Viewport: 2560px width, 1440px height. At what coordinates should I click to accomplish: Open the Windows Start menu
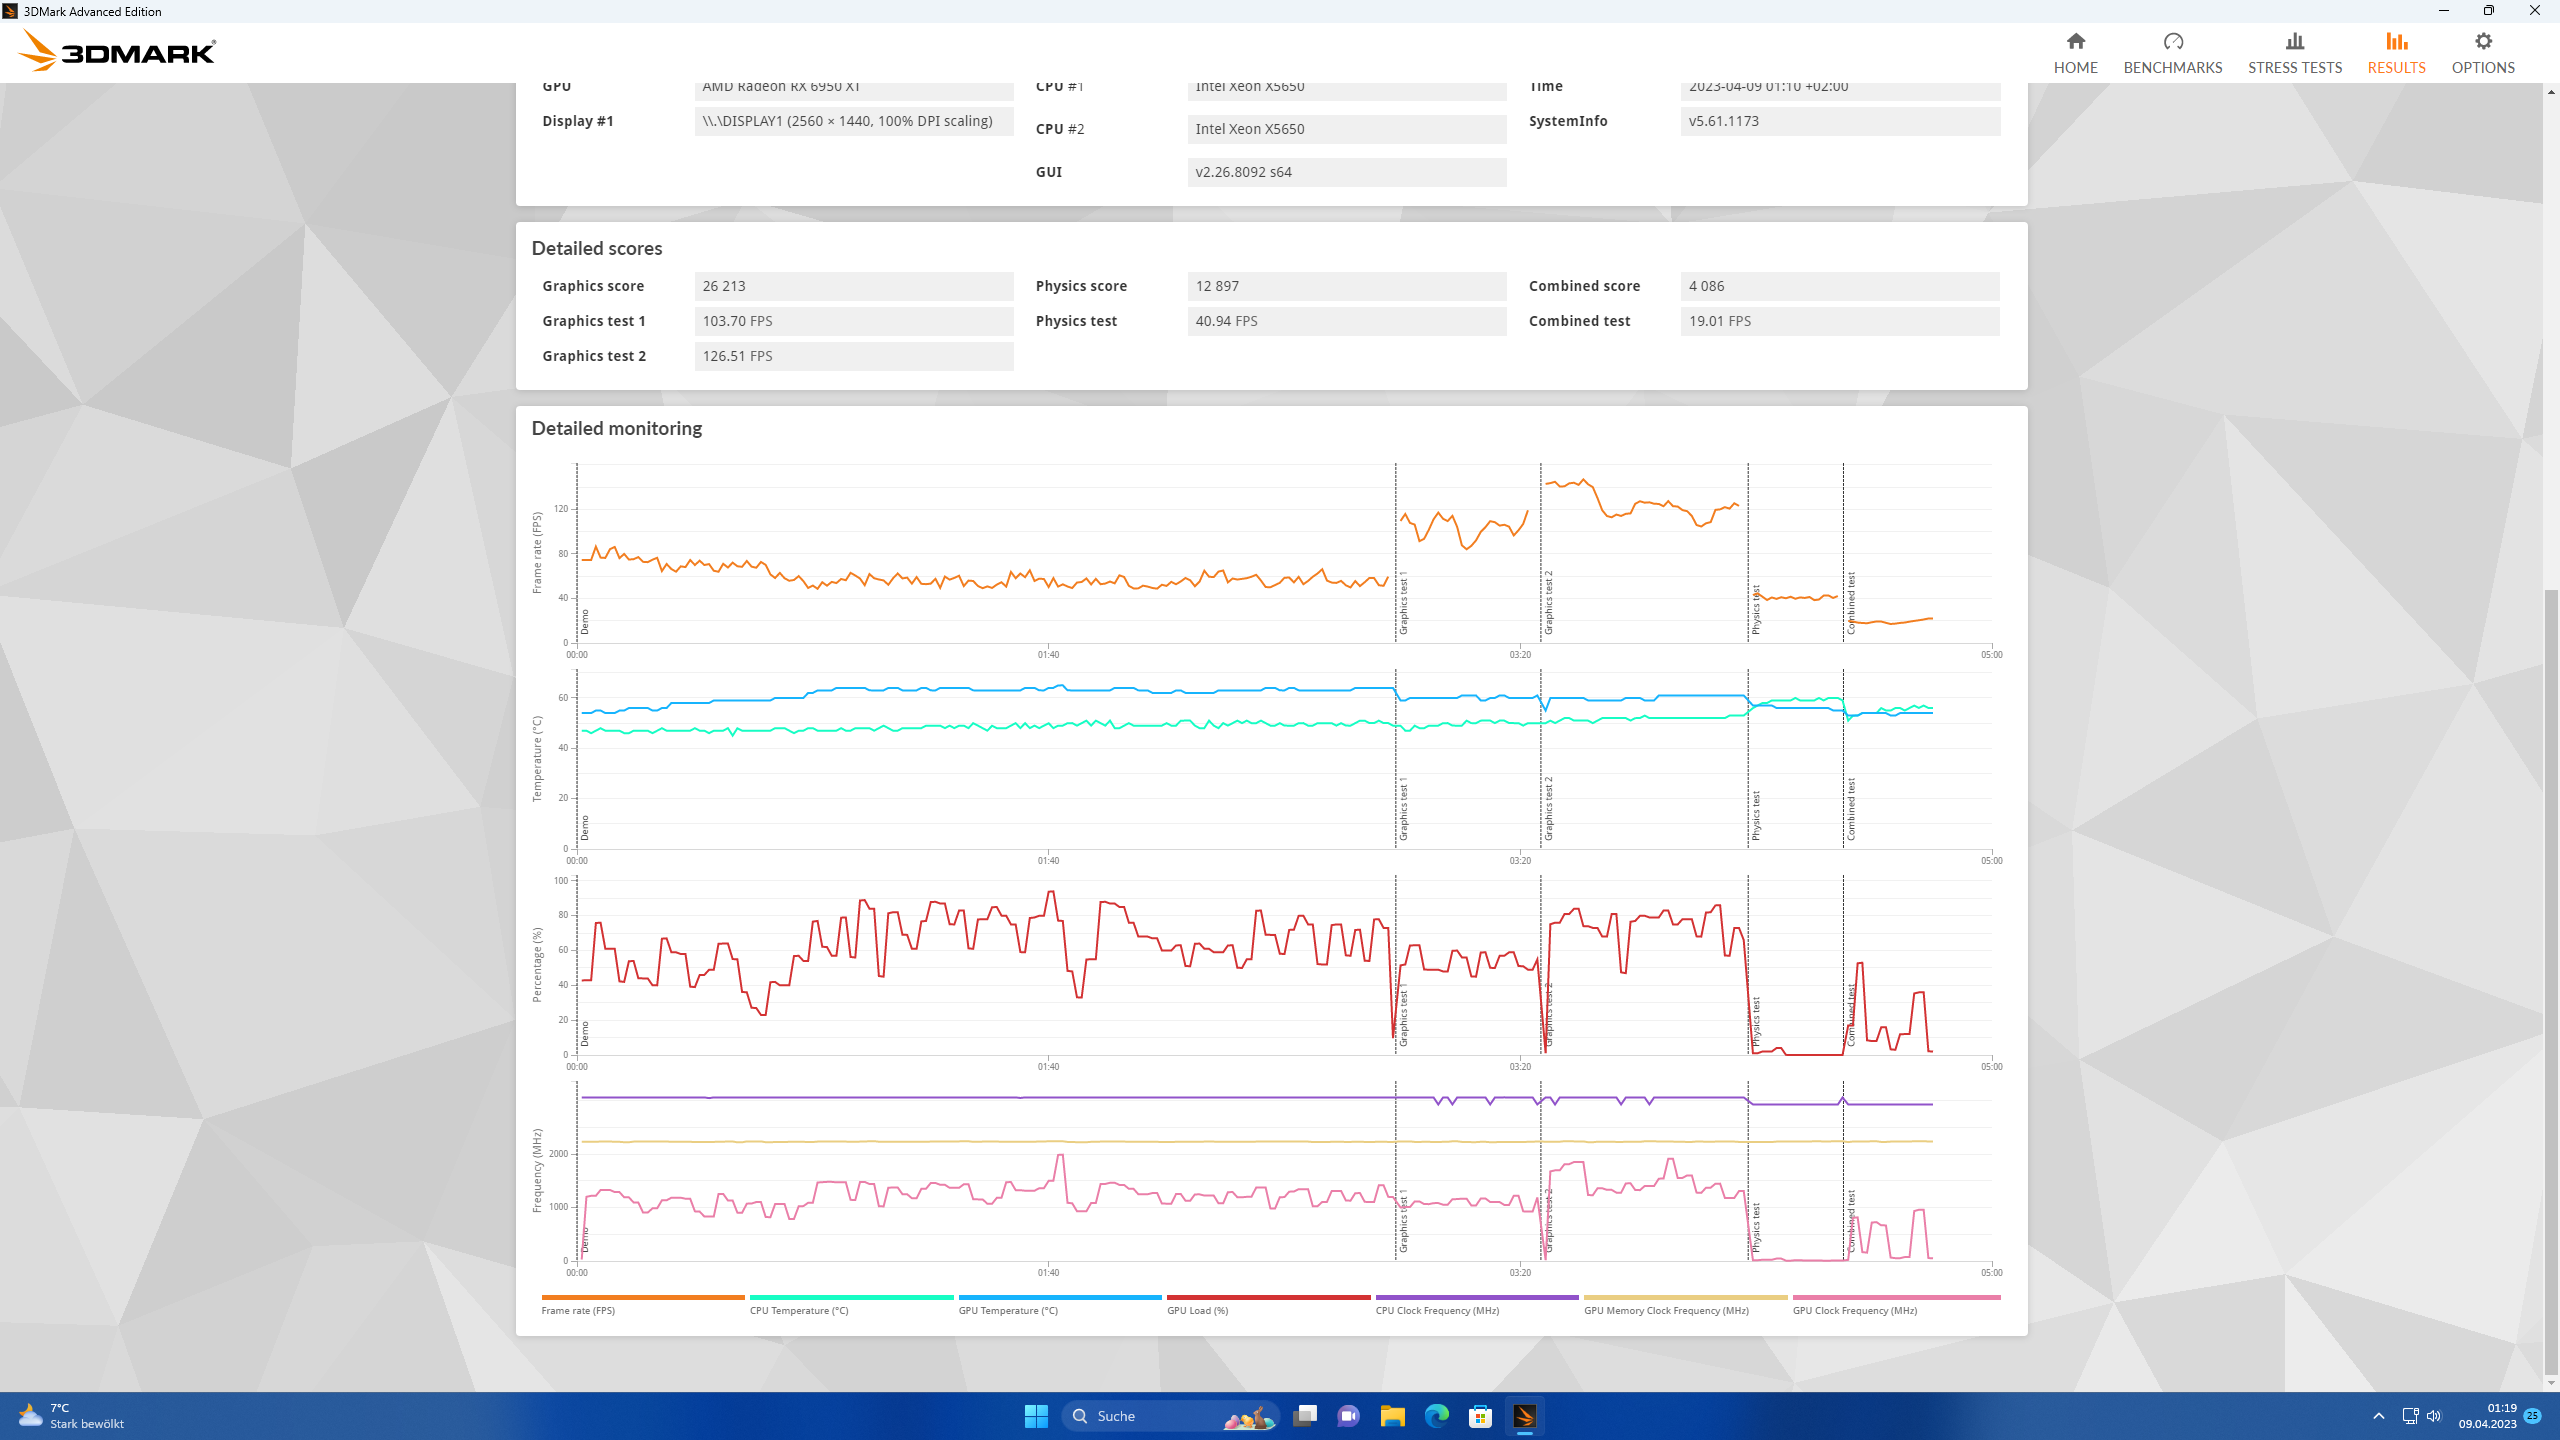coord(1036,1416)
